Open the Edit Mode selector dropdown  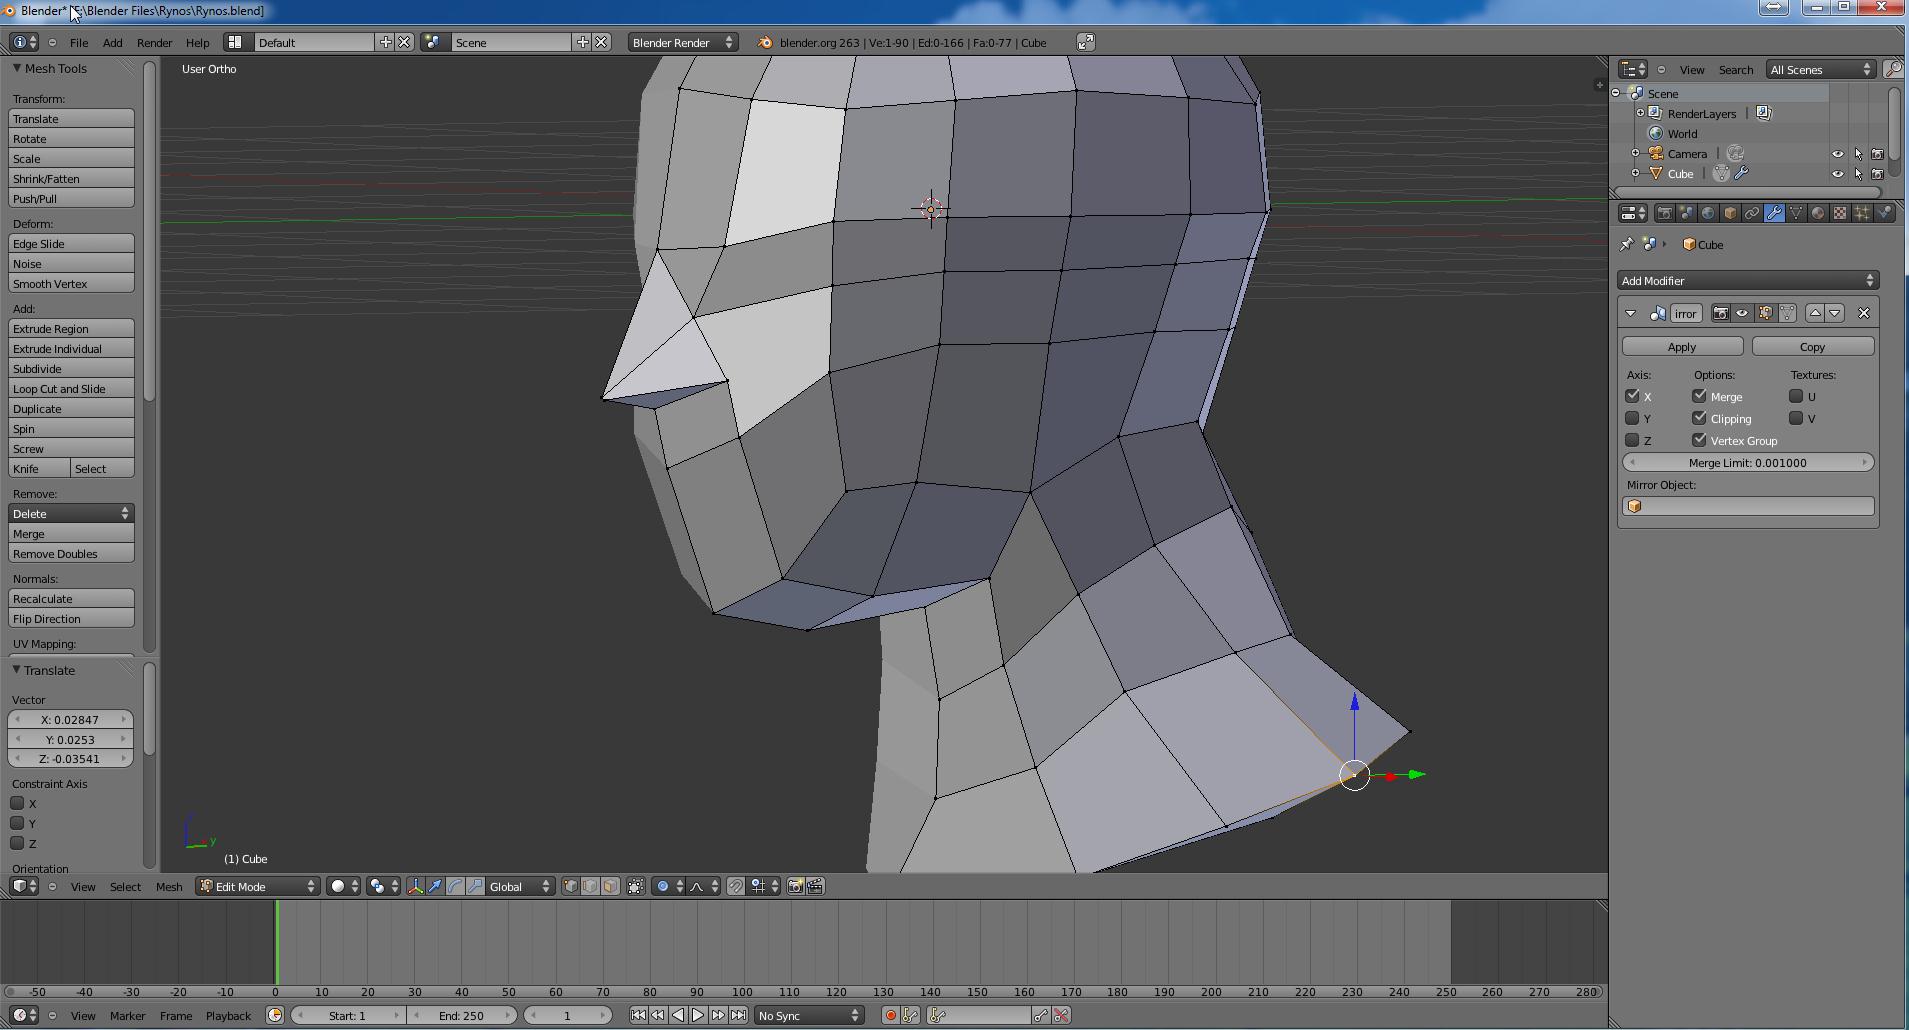(257, 887)
